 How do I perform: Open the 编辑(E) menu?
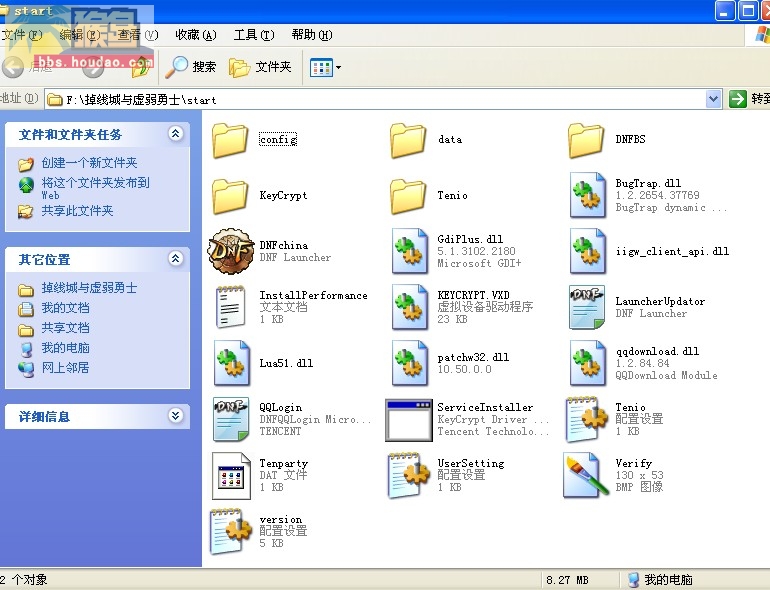pyautogui.click(x=80, y=35)
